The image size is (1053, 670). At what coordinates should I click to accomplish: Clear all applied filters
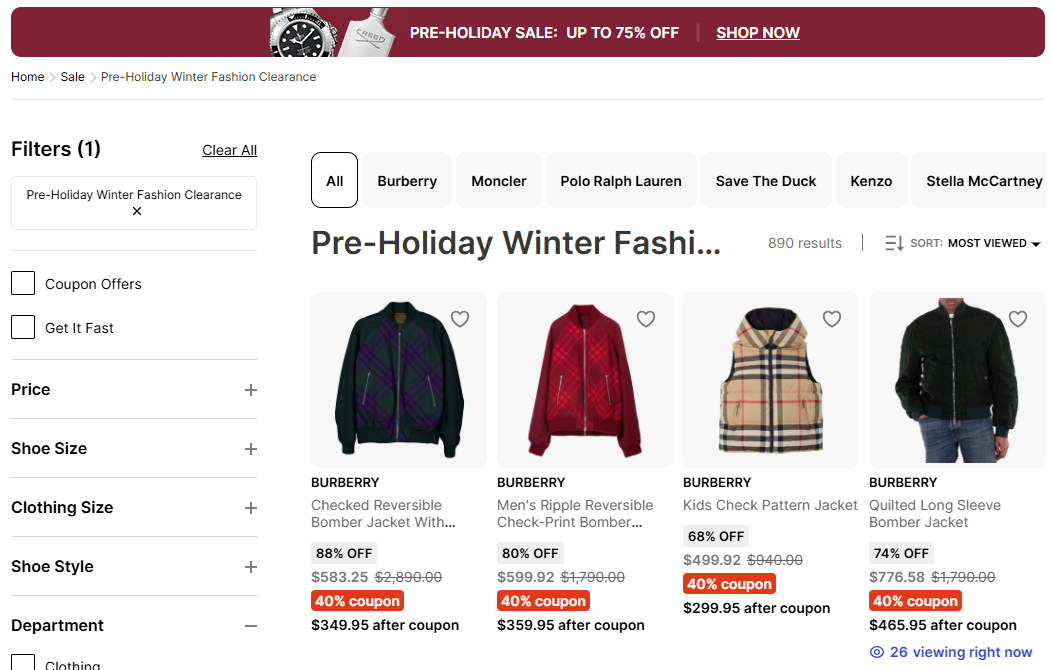pos(229,150)
